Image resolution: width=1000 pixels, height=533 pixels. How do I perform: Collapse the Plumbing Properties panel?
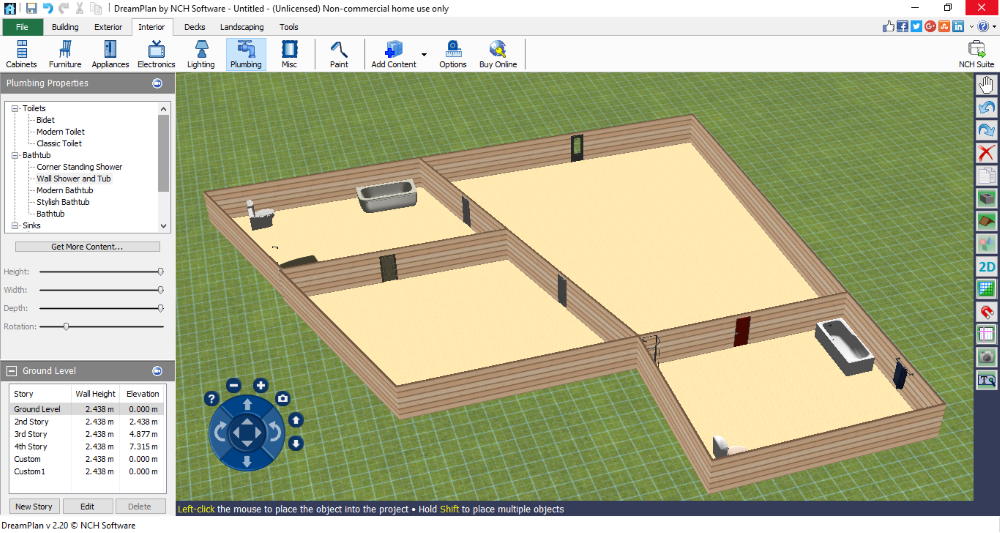point(158,83)
